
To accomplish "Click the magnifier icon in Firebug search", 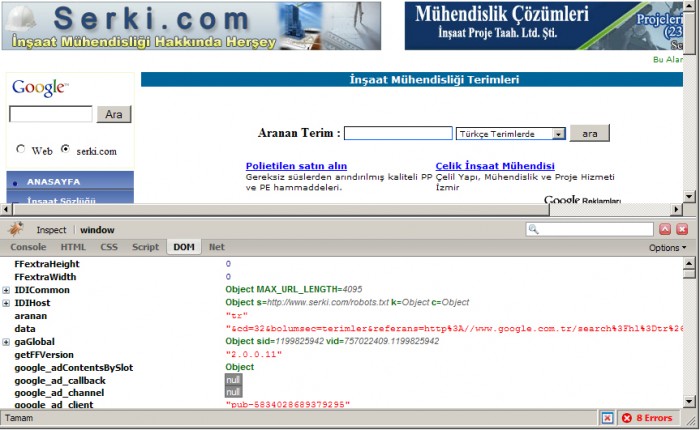I will [533, 230].
